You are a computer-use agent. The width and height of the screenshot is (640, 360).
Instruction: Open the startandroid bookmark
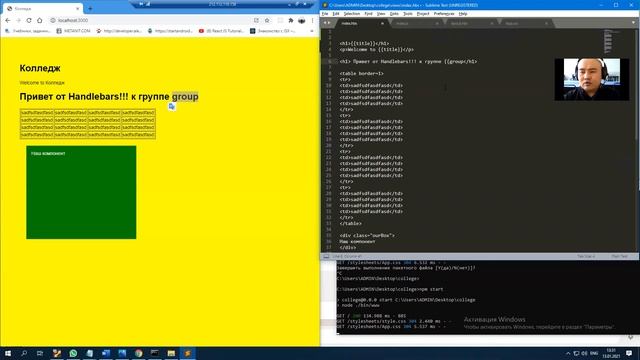[170, 31]
